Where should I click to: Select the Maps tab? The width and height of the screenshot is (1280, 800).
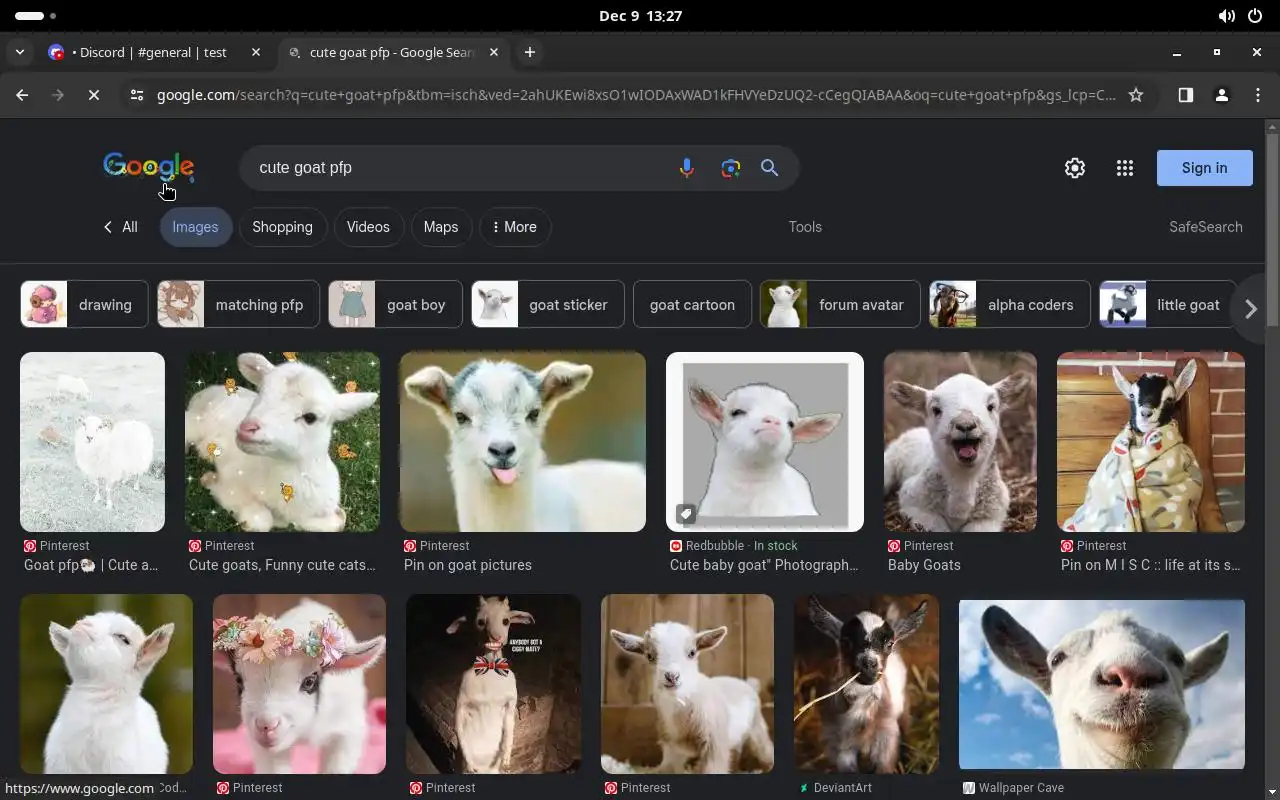point(440,227)
